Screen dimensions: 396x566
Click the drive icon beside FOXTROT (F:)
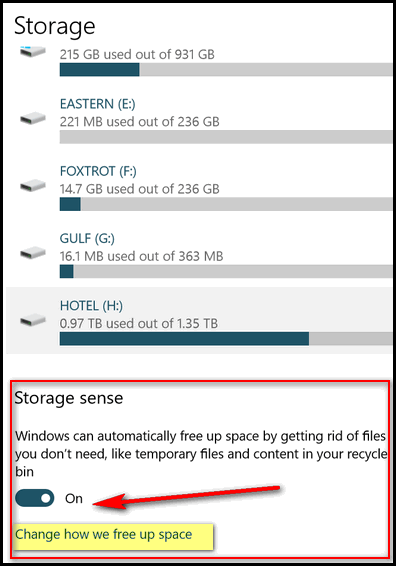32,186
